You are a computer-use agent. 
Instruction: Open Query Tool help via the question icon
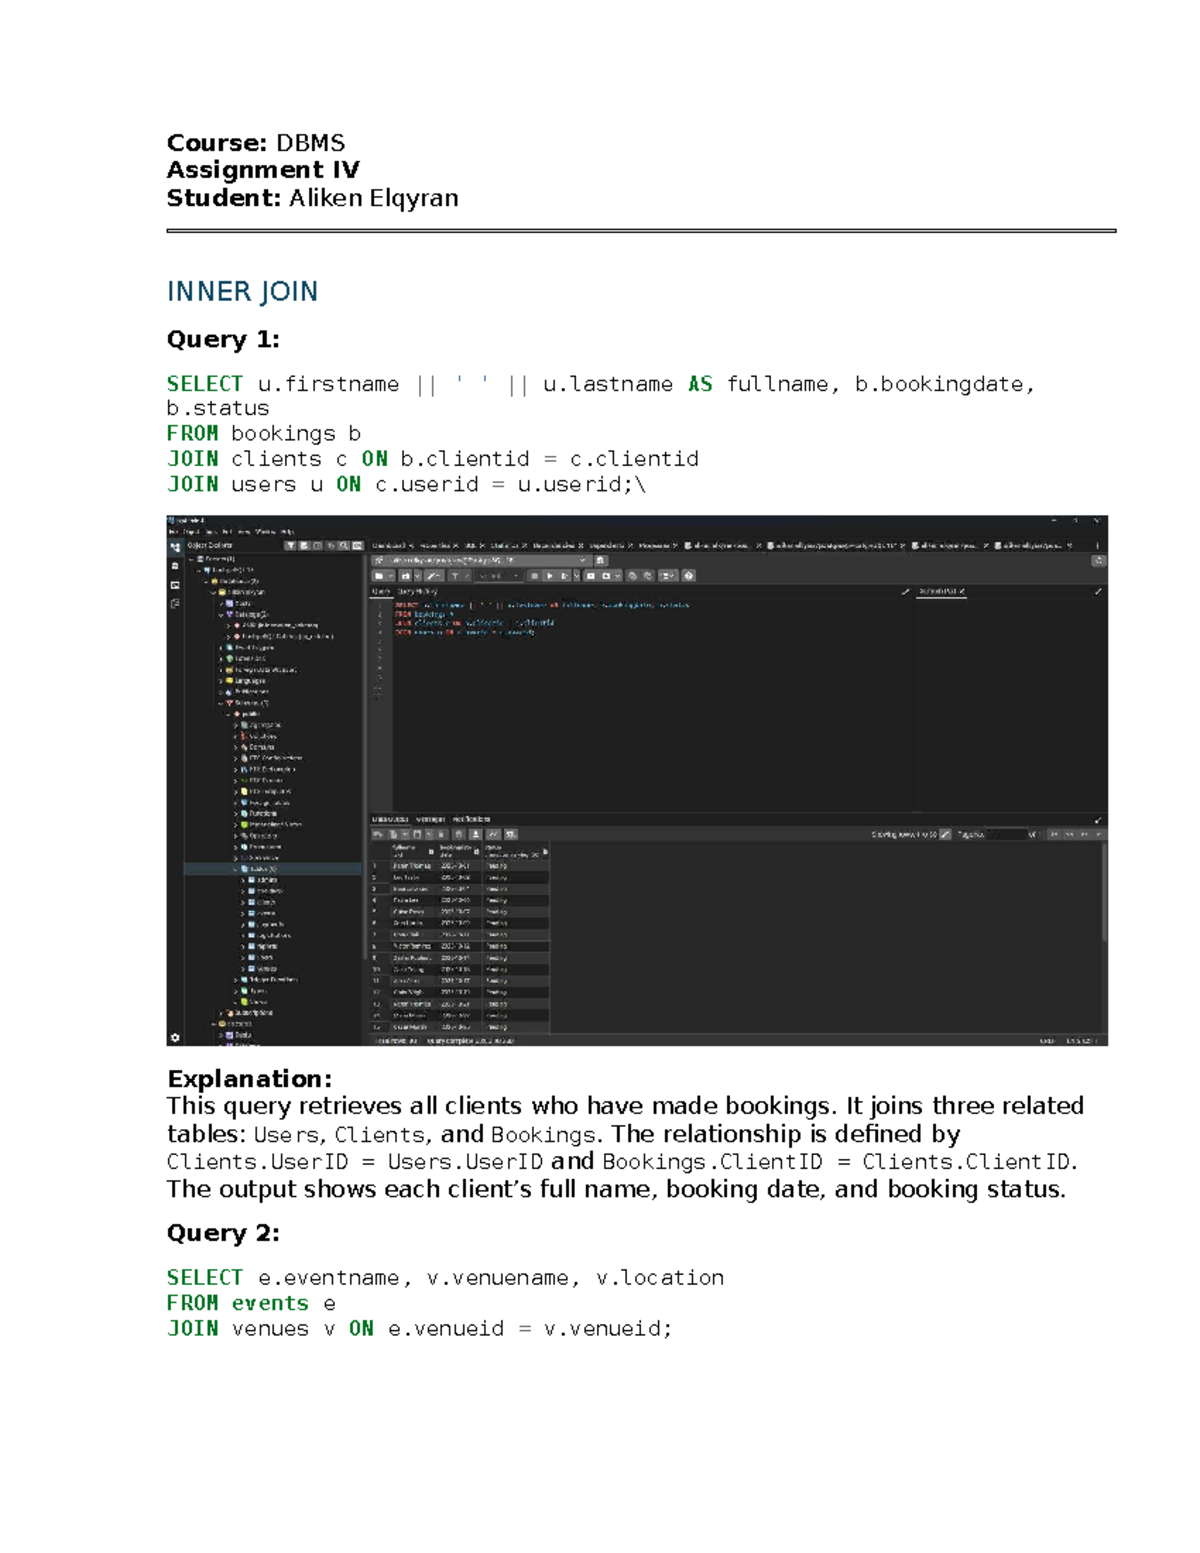[x=690, y=575]
